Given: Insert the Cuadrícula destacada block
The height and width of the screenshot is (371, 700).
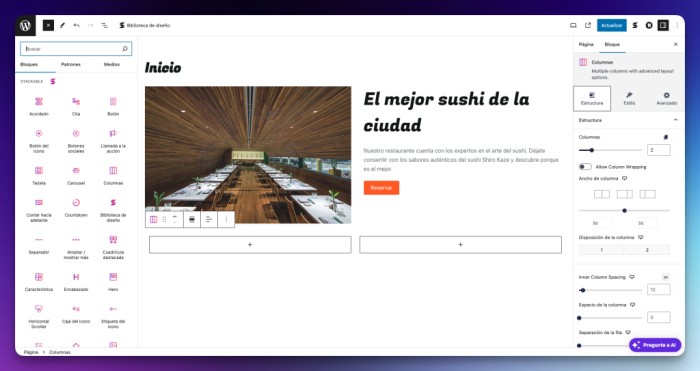Looking at the screenshot, I should pyautogui.click(x=113, y=247).
